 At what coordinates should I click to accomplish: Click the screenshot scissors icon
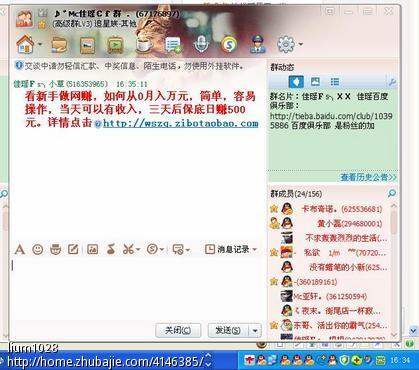(x=128, y=249)
